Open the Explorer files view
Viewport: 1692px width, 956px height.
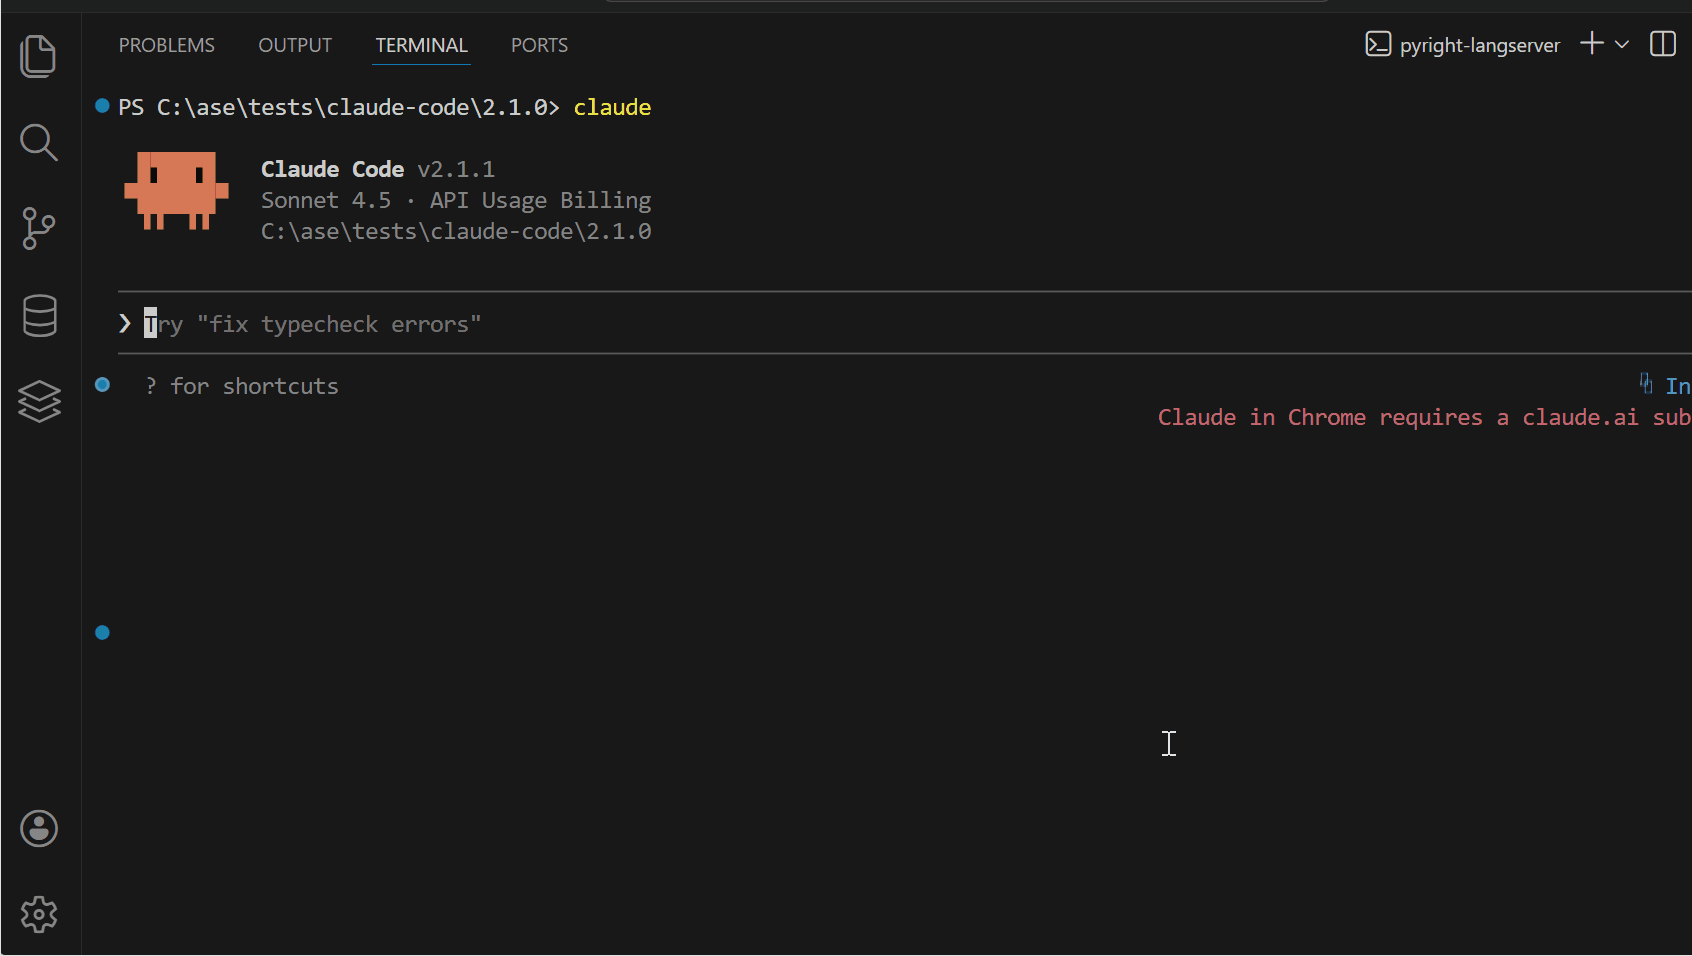pyautogui.click(x=39, y=56)
